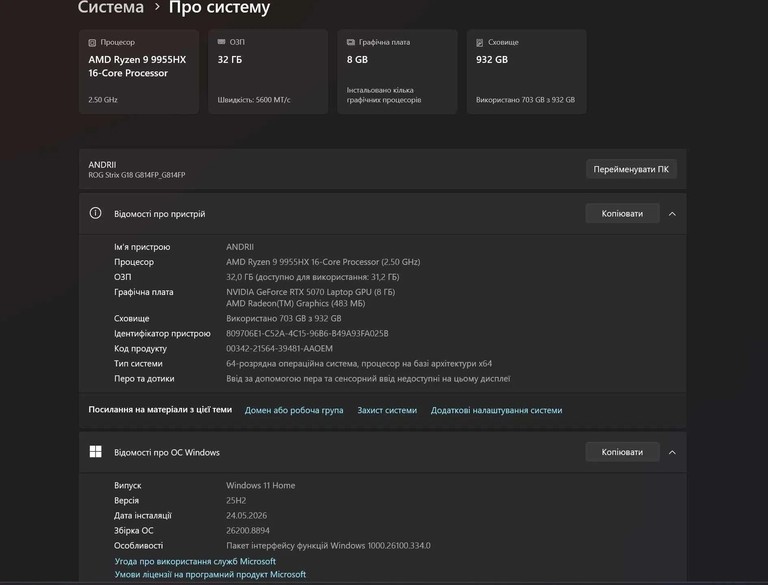Click Код продукту label
The width and height of the screenshot is (768, 585).
coord(140,349)
